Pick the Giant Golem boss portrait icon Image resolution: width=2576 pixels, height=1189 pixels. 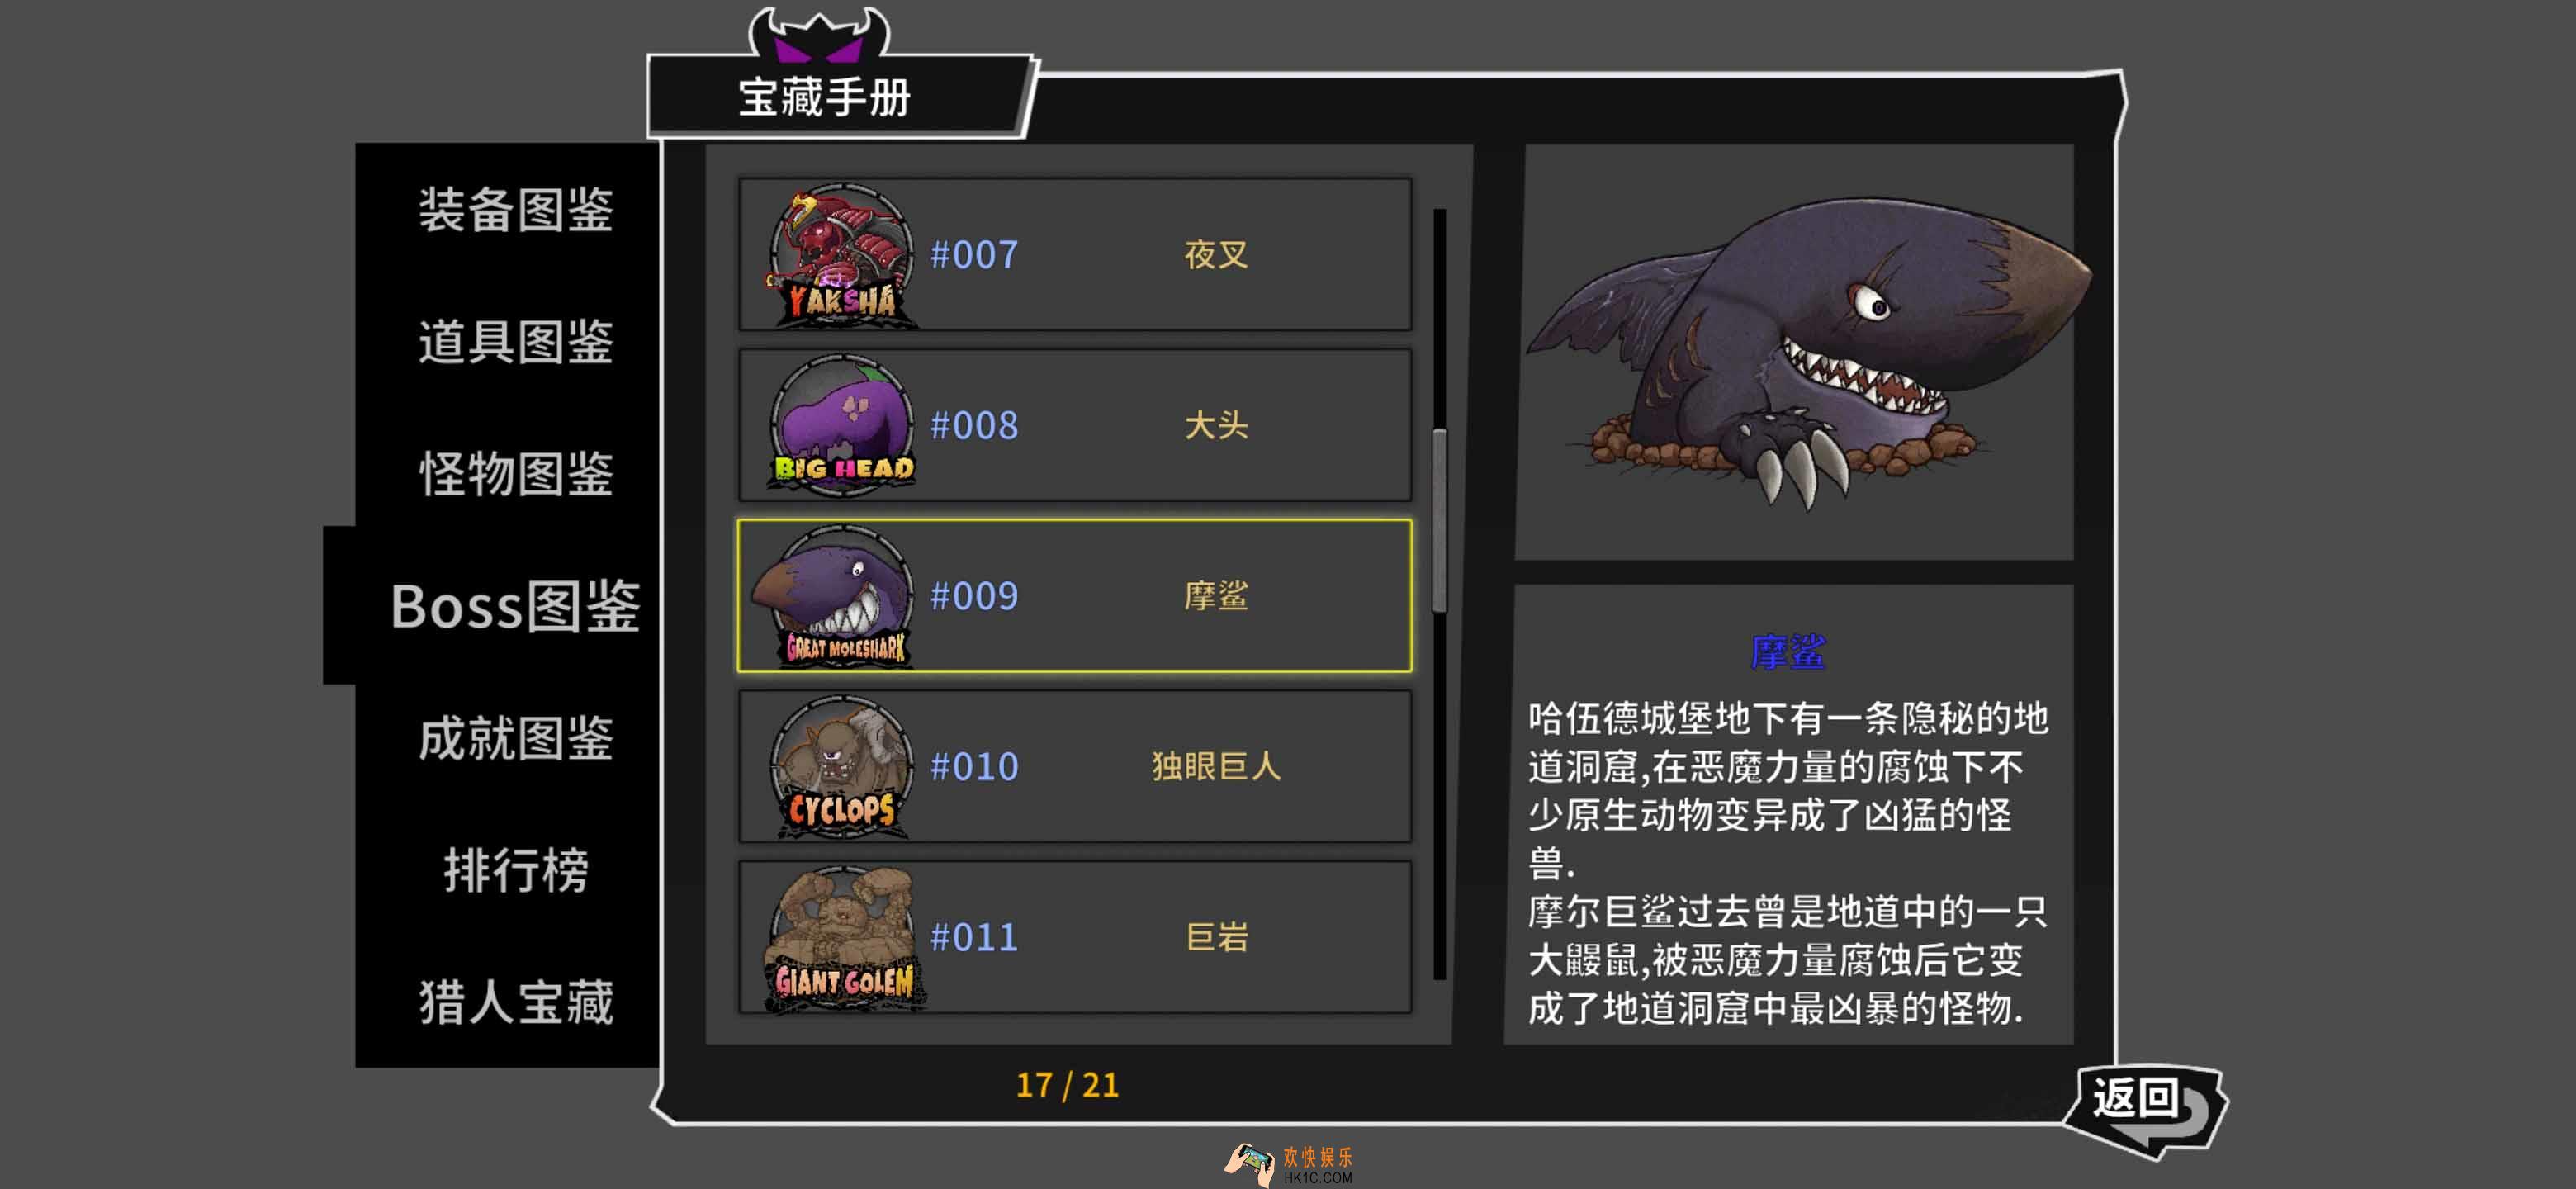point(842,938)
